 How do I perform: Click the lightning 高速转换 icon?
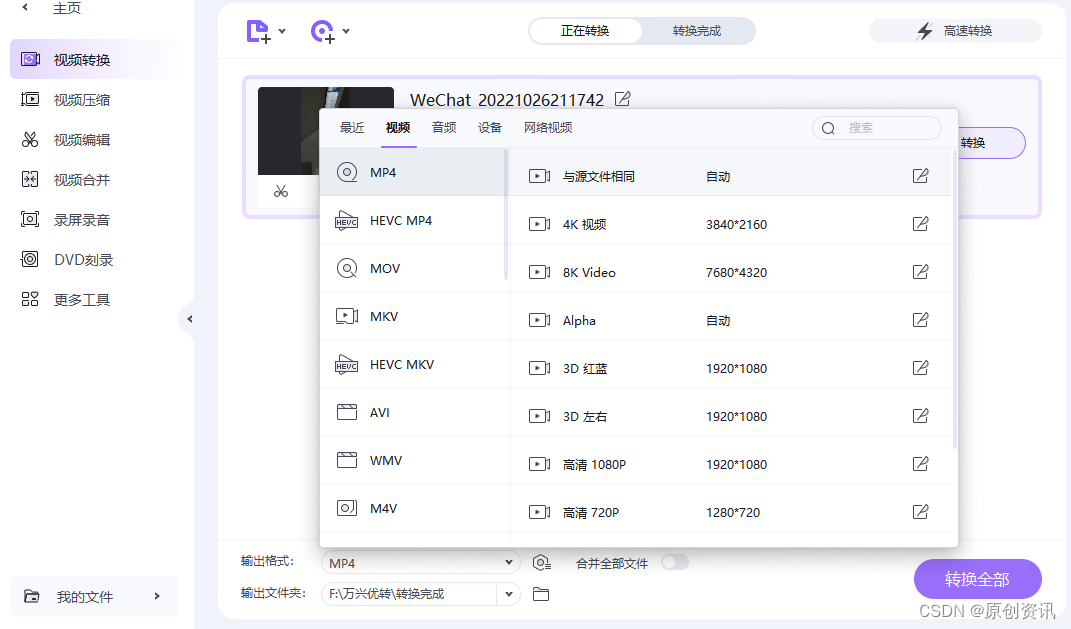[x=925, y=31]
